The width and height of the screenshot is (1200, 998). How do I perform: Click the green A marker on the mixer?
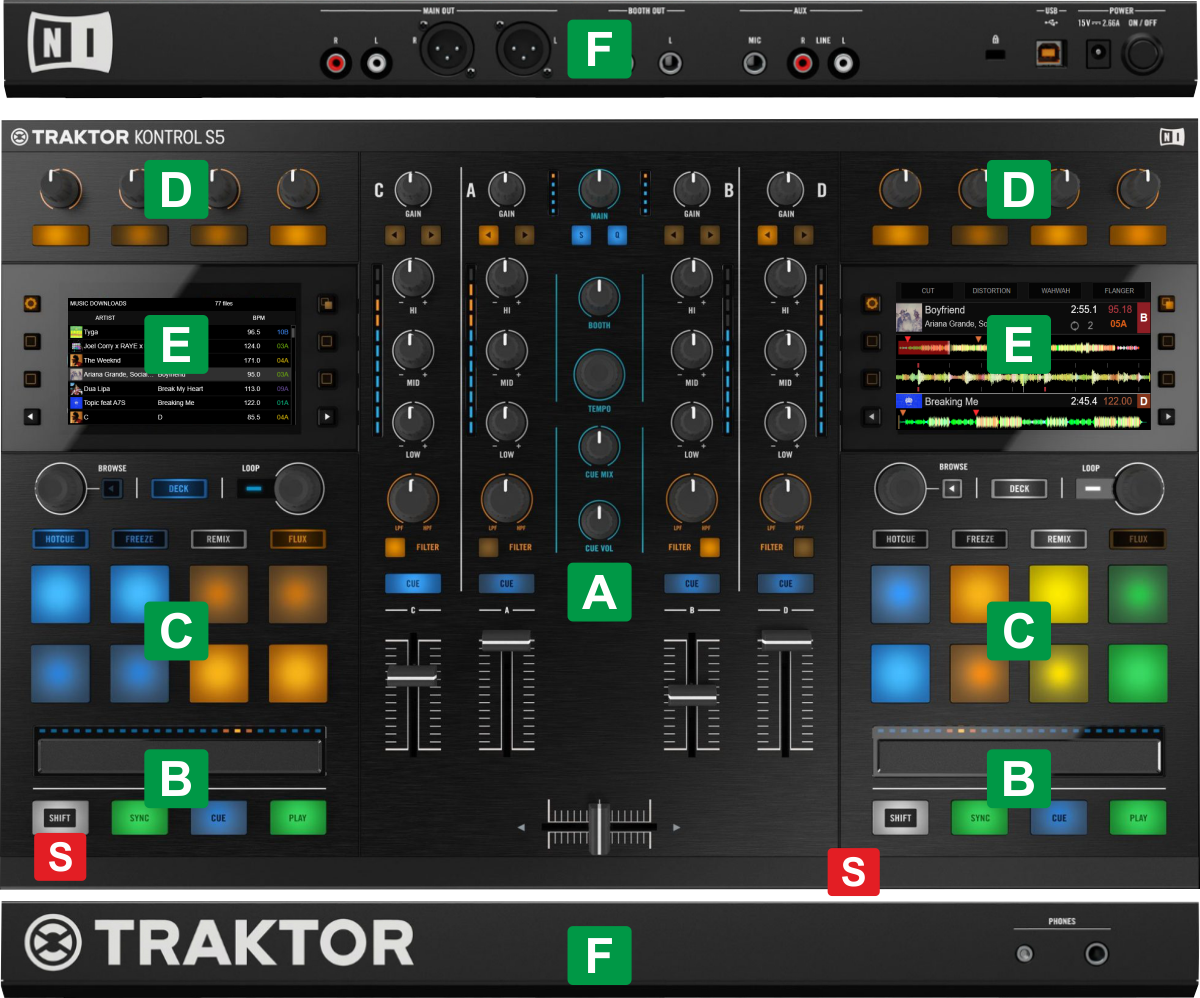coord(599,594)
